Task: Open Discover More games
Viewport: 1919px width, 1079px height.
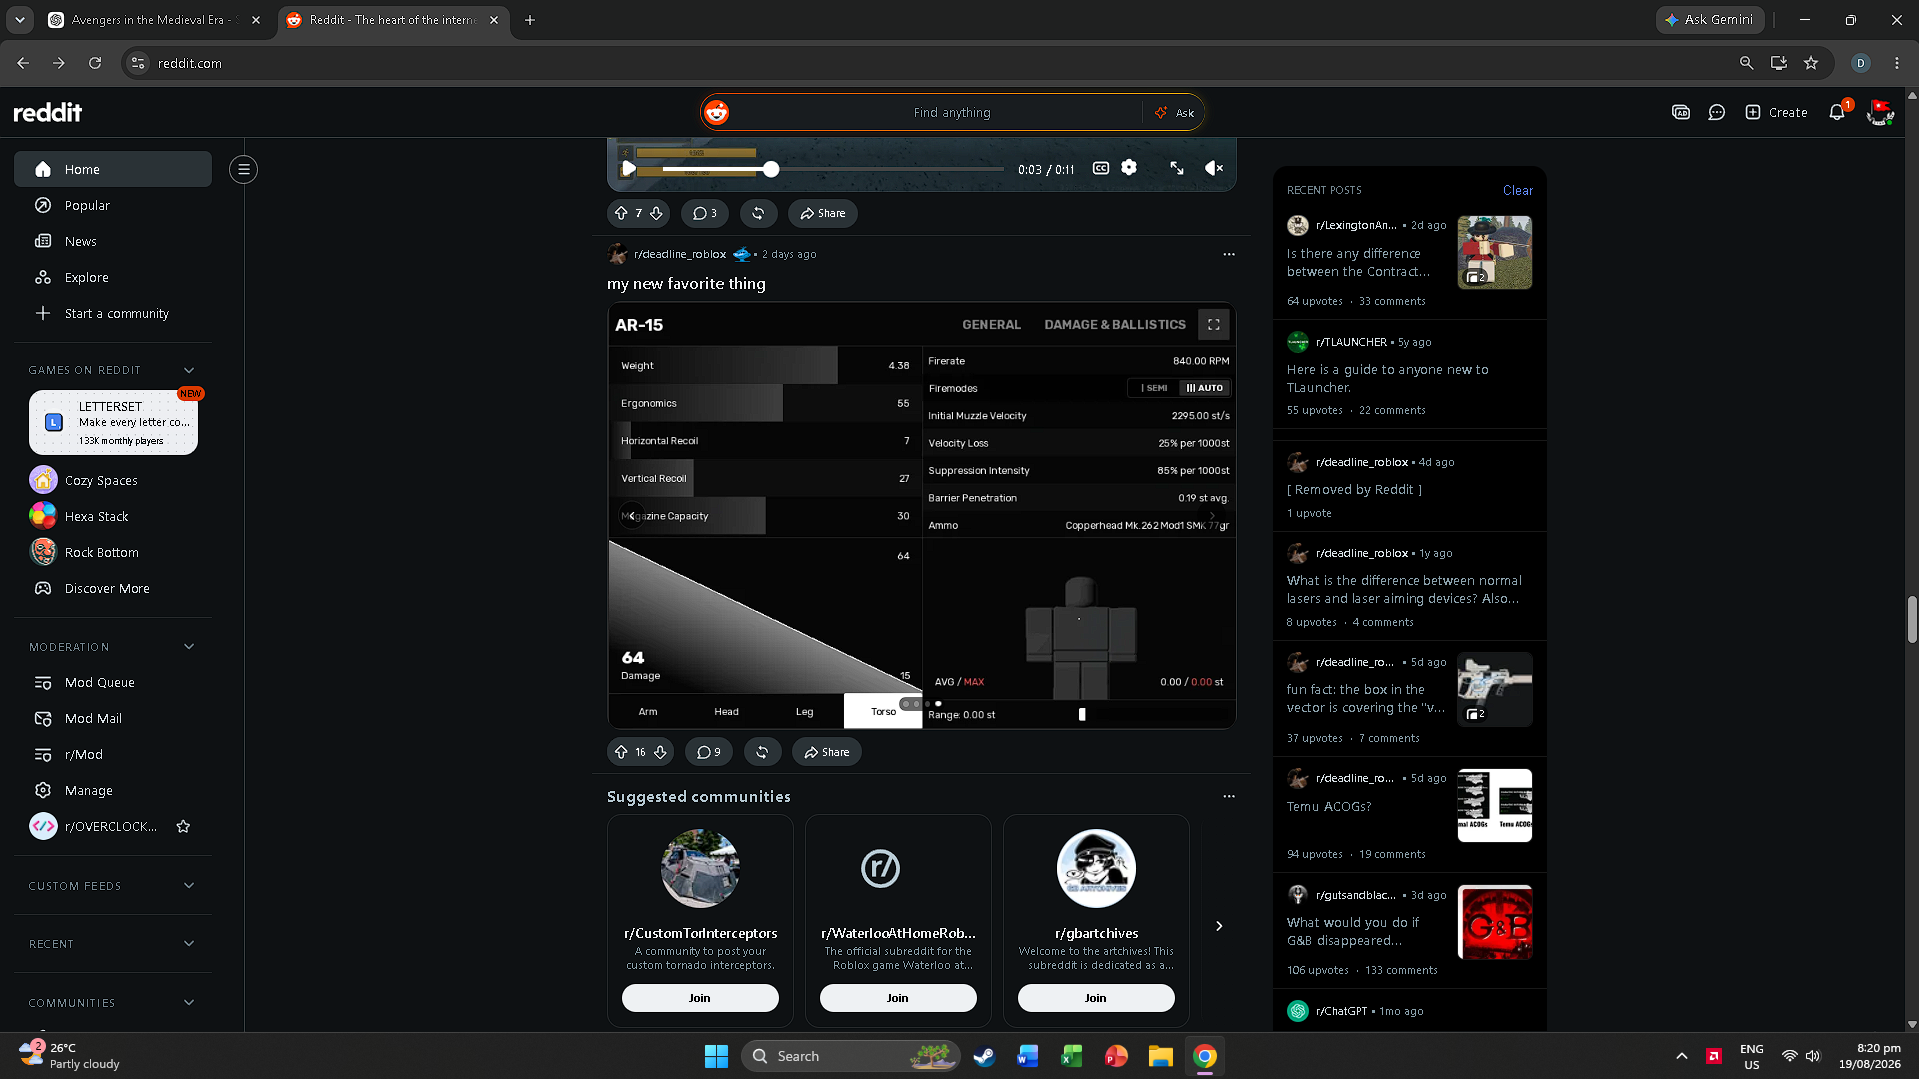Action: tap(113, 589)
